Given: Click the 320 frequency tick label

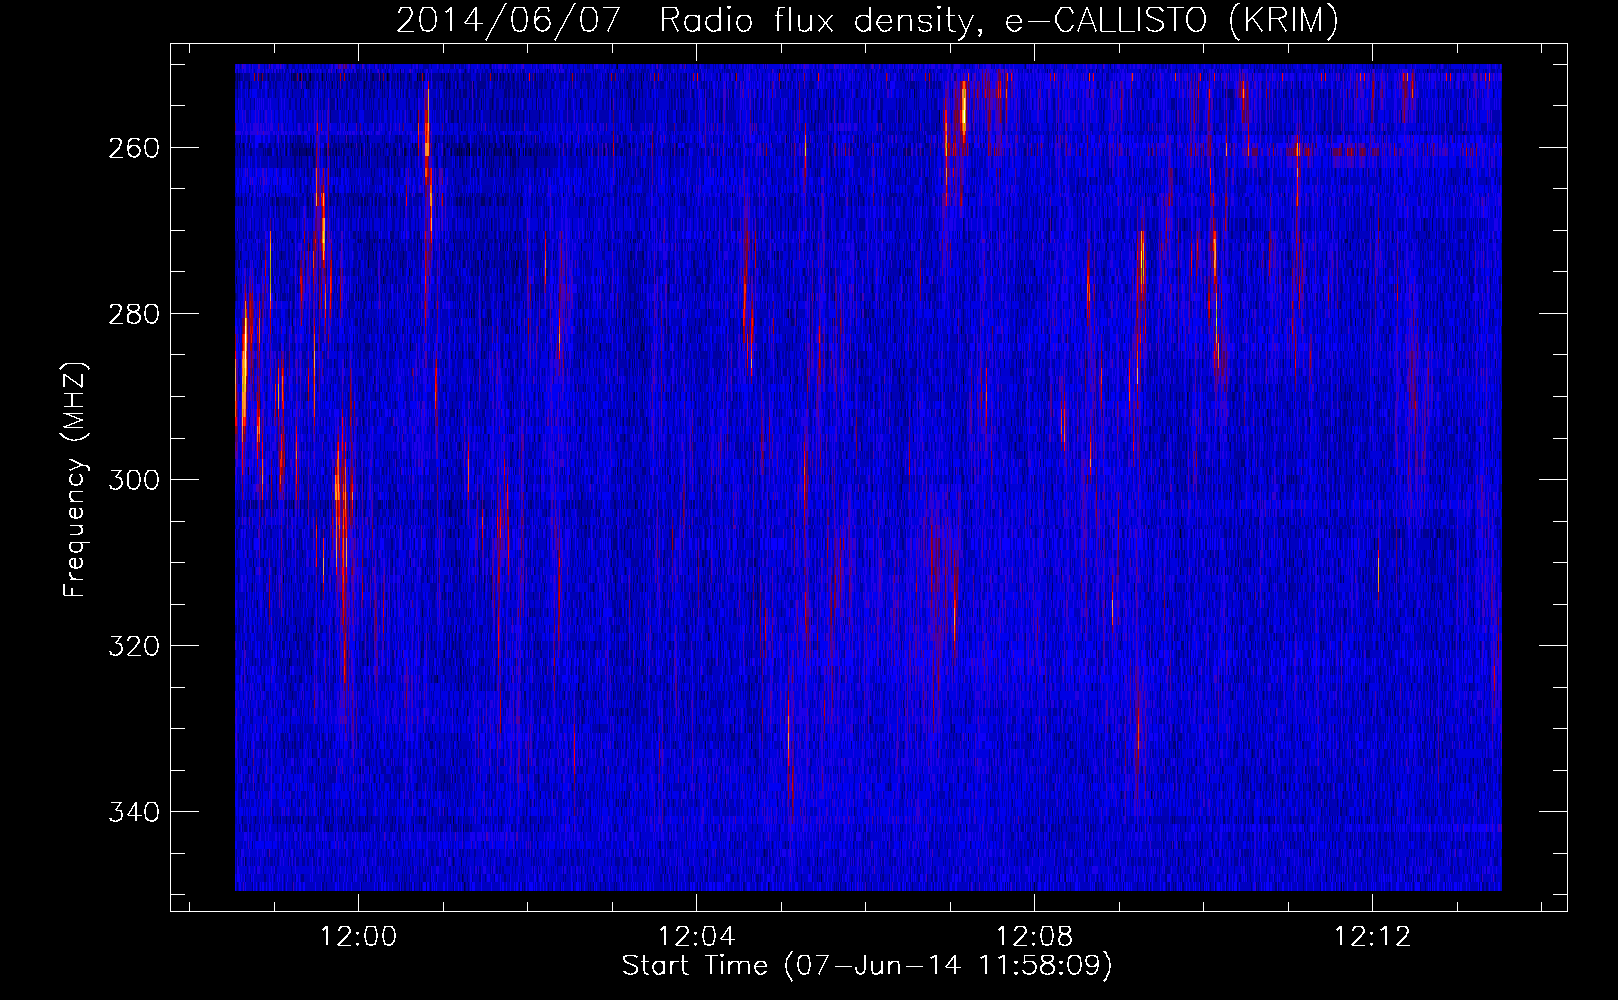Looking at the screenshot, I should point(134,646).
